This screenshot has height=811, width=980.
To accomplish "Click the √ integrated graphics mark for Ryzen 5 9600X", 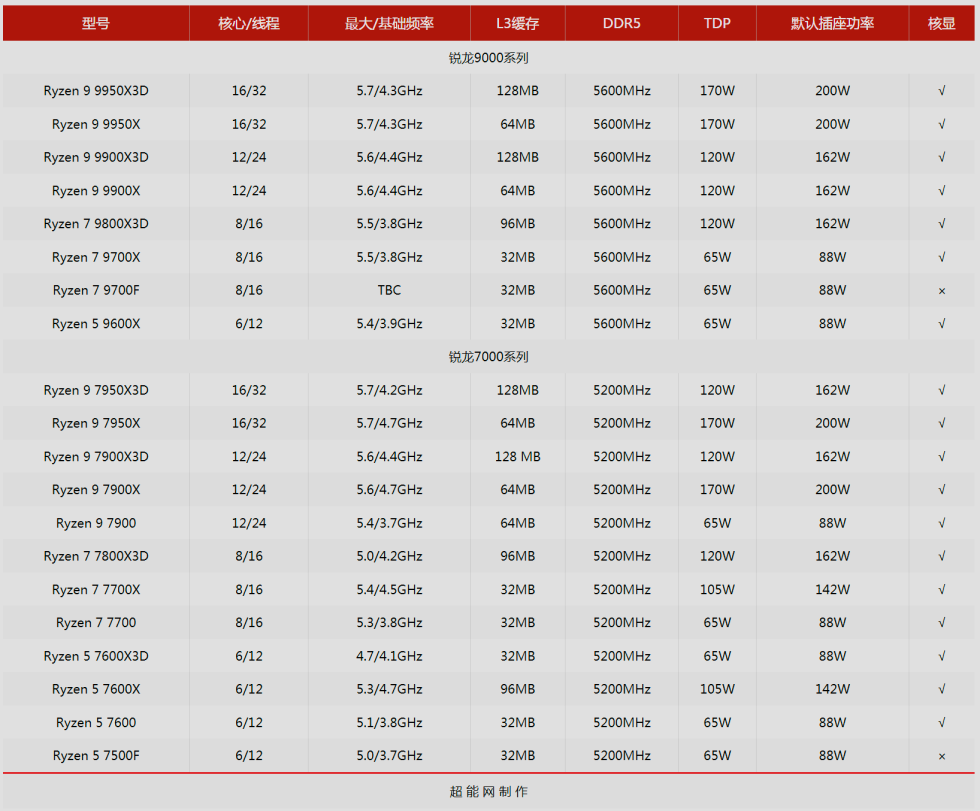I will pos(941,324).
